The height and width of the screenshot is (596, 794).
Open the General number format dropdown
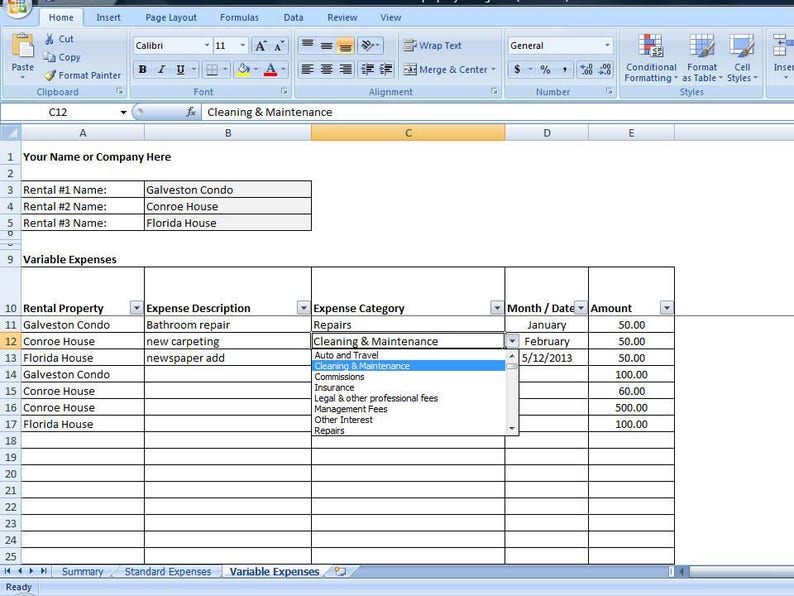coord(607,46)
